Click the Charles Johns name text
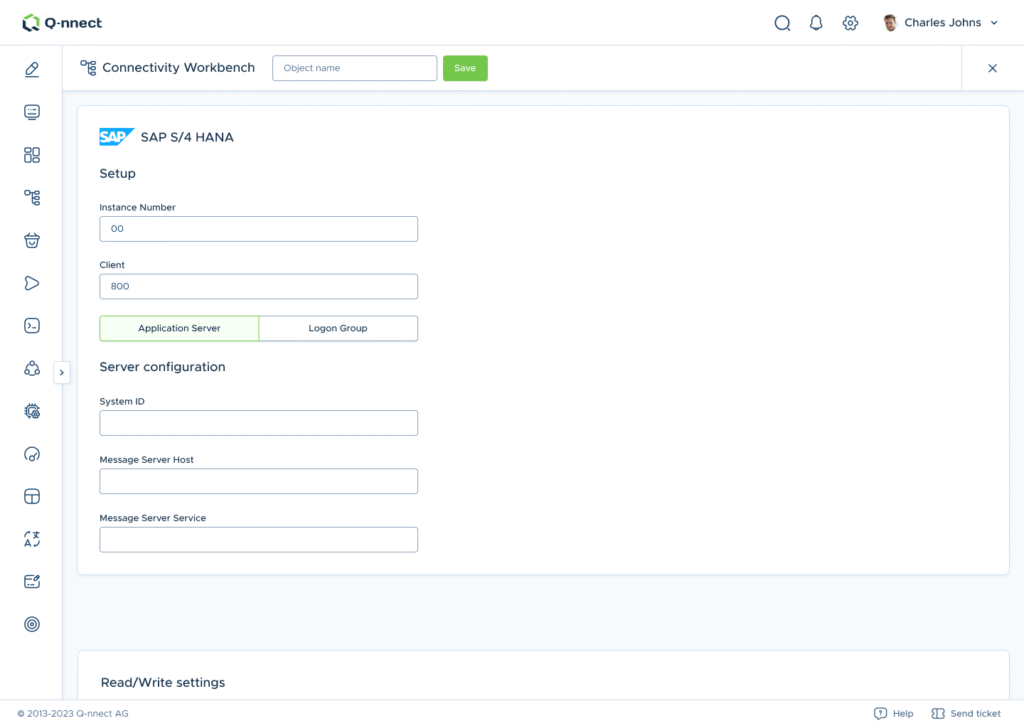 tap(942, 23)
